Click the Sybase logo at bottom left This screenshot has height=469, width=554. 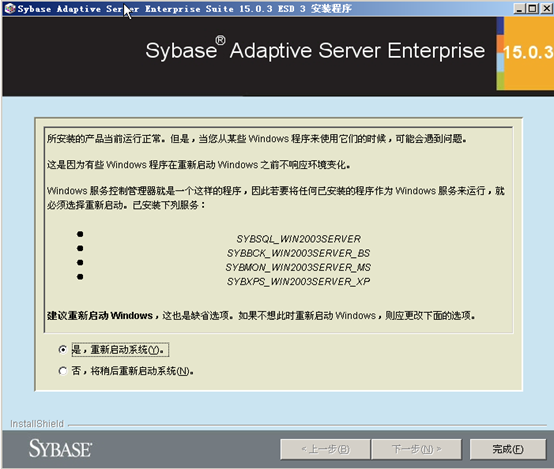pyautogui.click(x=60, y=449)
